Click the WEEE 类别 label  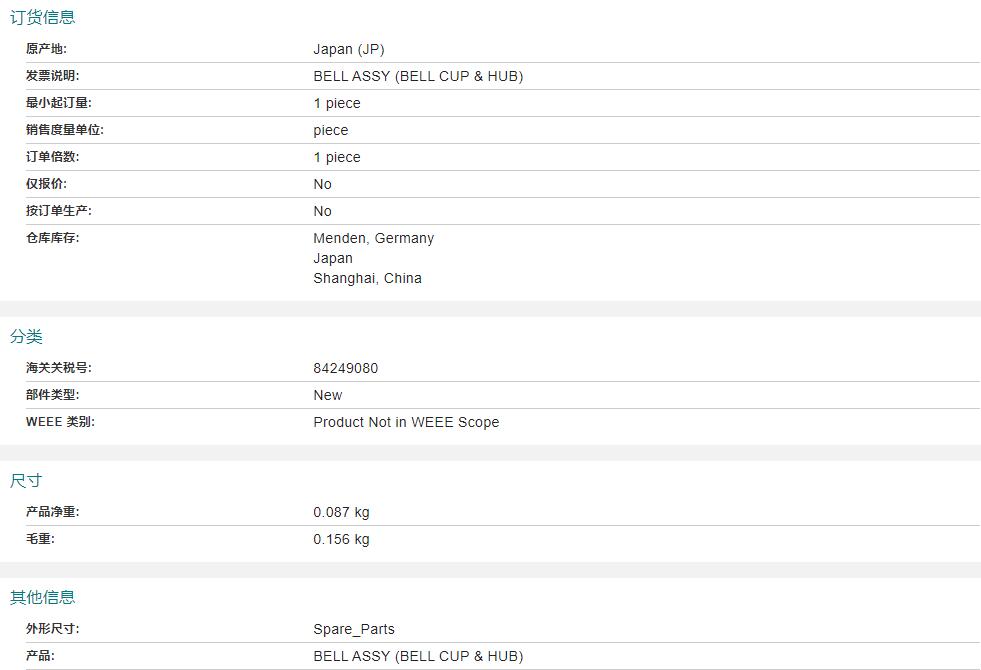click(60, 422)
